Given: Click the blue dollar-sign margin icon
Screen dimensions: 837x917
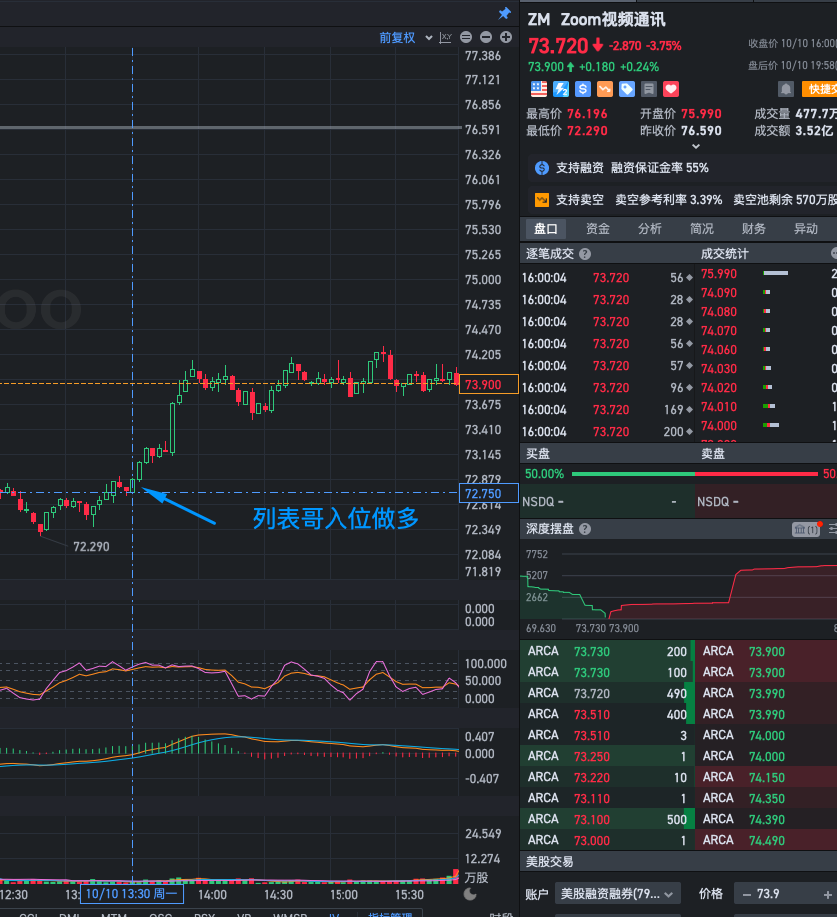Looking at the screenshot, I should coord(583,89).
